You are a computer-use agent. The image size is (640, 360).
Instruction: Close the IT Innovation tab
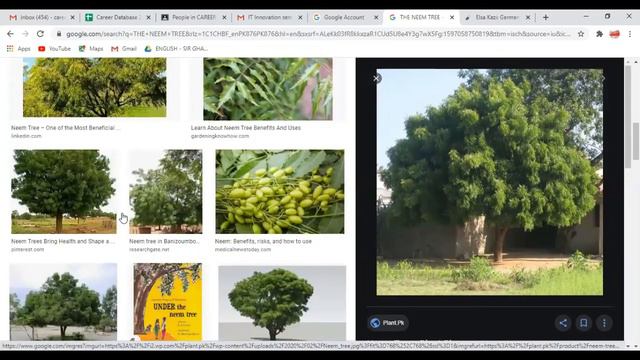(x=300, y=18)
